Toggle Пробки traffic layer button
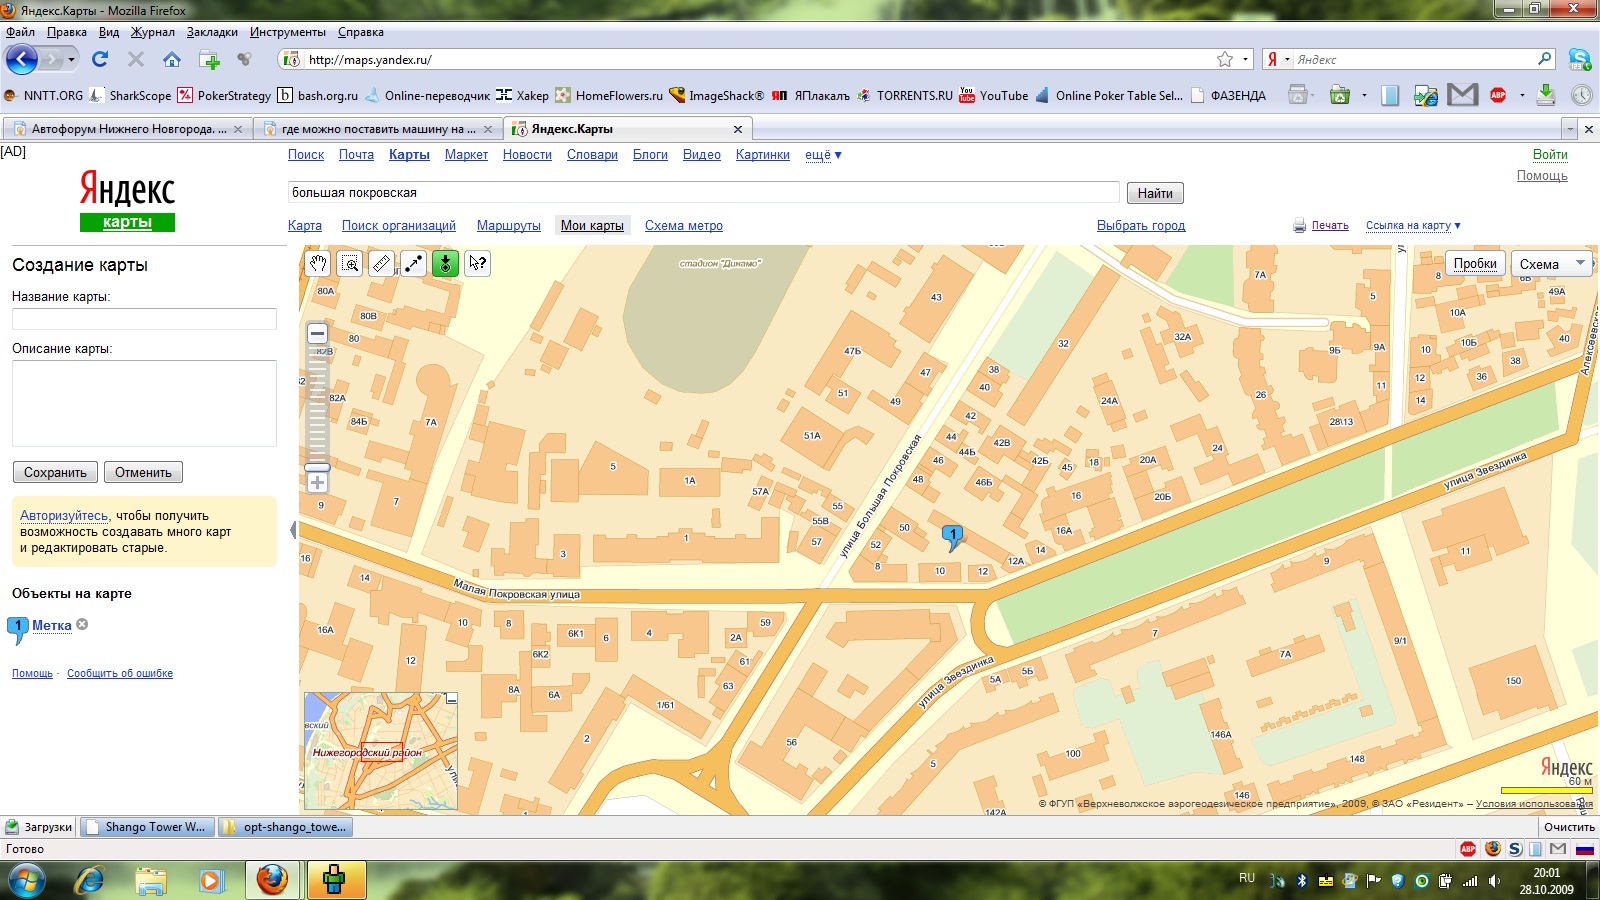Image resolution: width=1600 pixels, height=900 pixels. click(x=1475, y=263)
